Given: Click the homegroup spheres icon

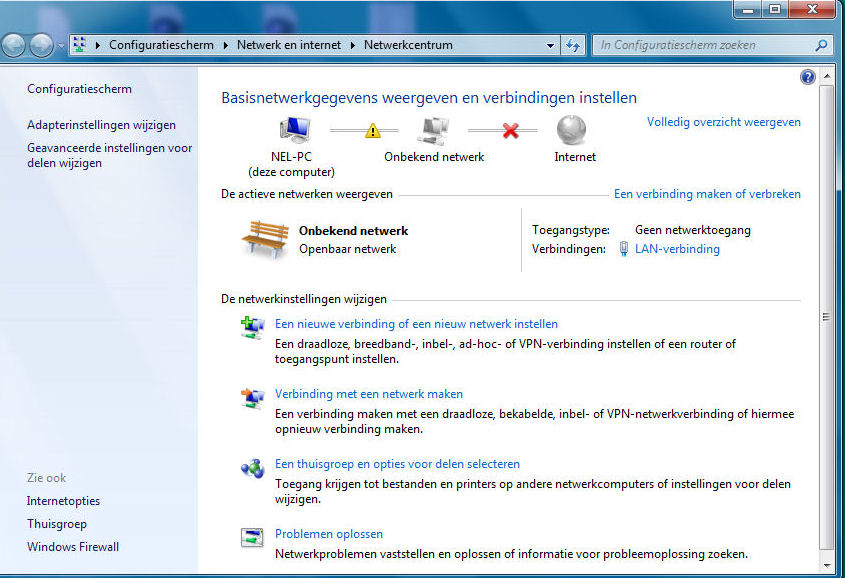Looking at the screenshot, I should click(252, 469).
